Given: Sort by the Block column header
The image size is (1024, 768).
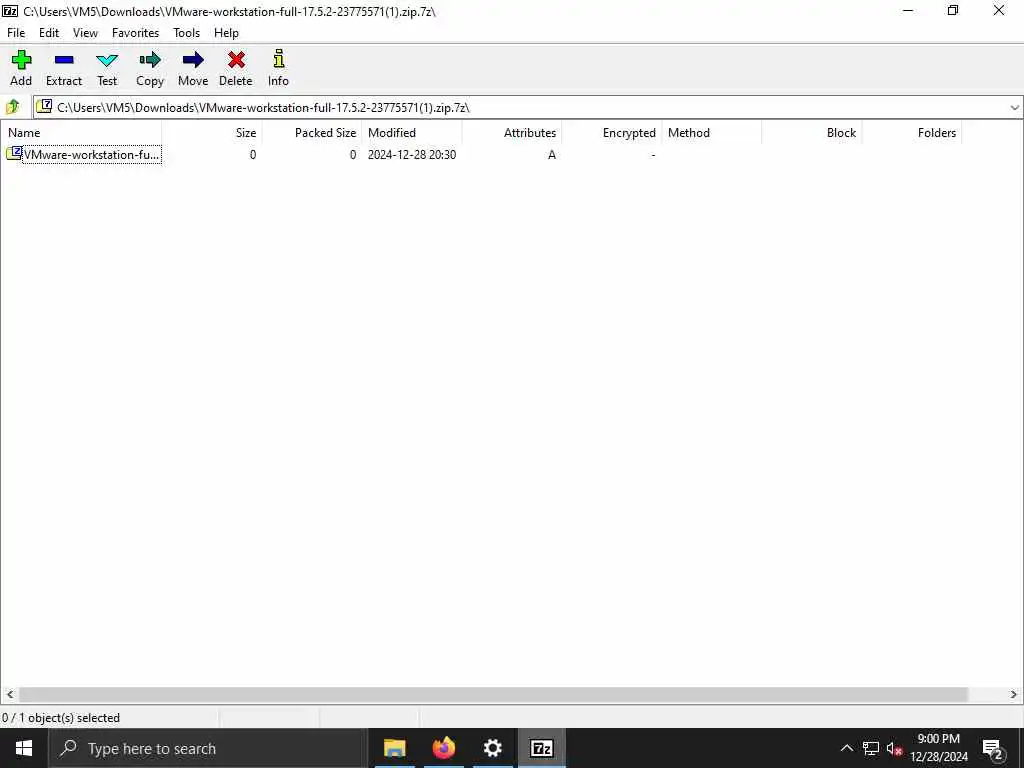Looking at the screenshot, I should coord(812,133).
